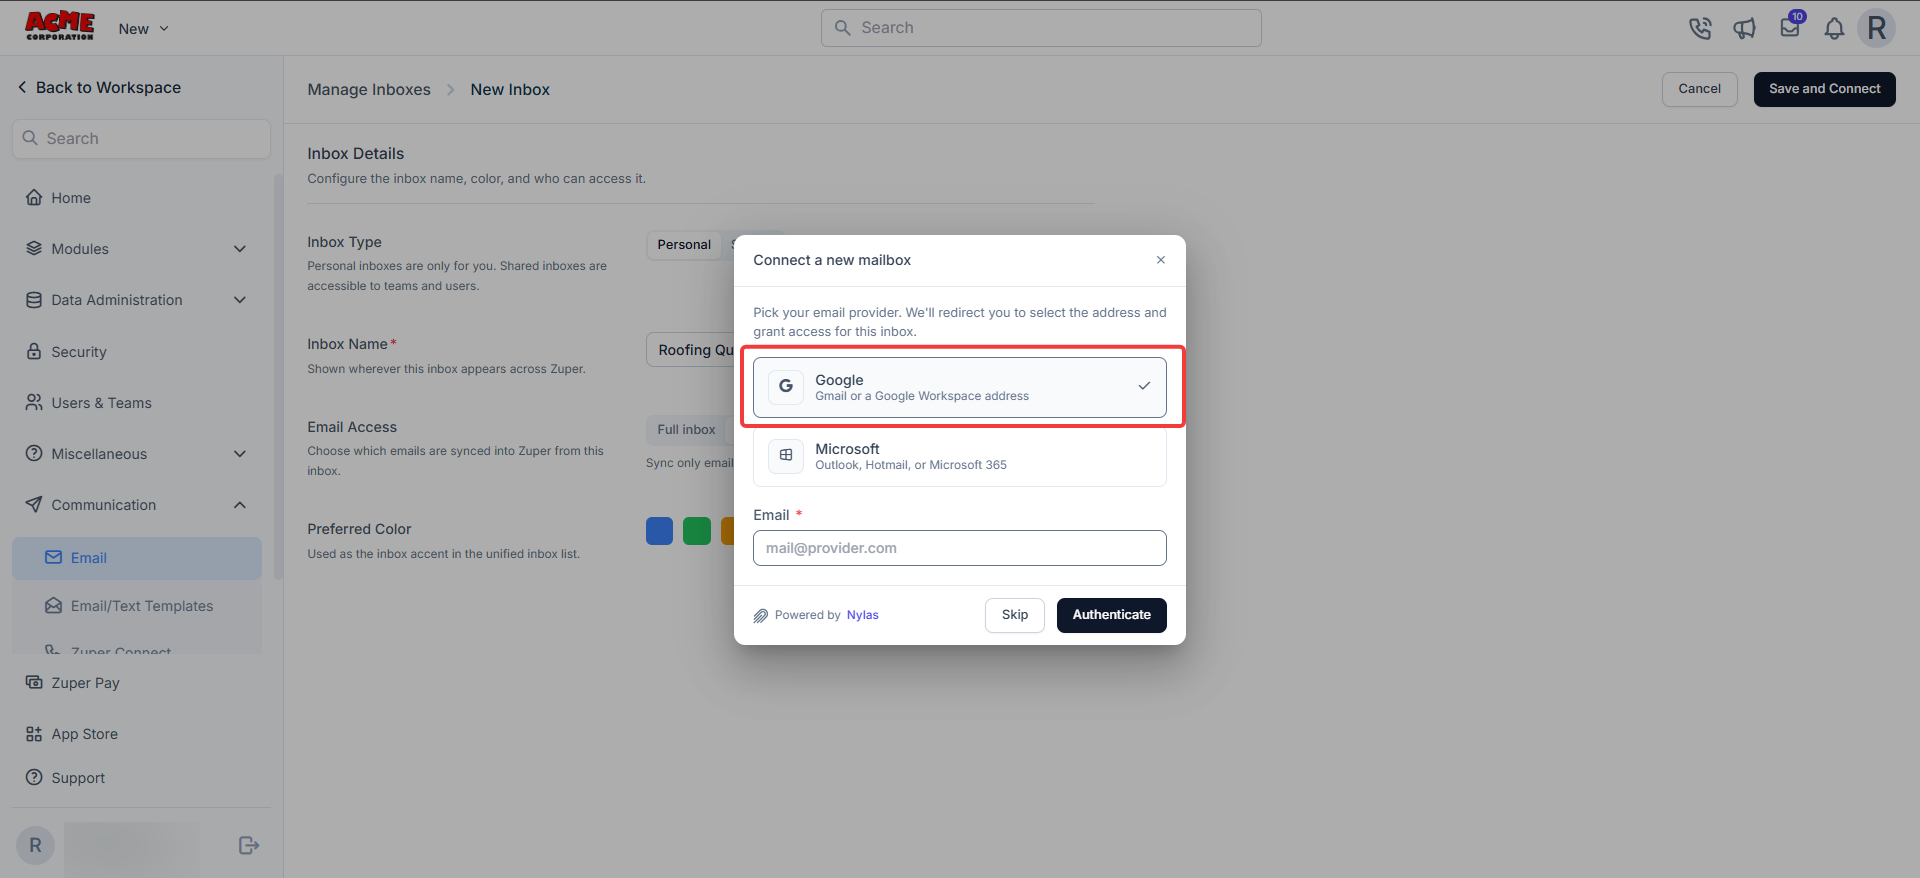Click the logout icon in the sidebar footer
The image size is (1920, 878).
pos(249,846)
